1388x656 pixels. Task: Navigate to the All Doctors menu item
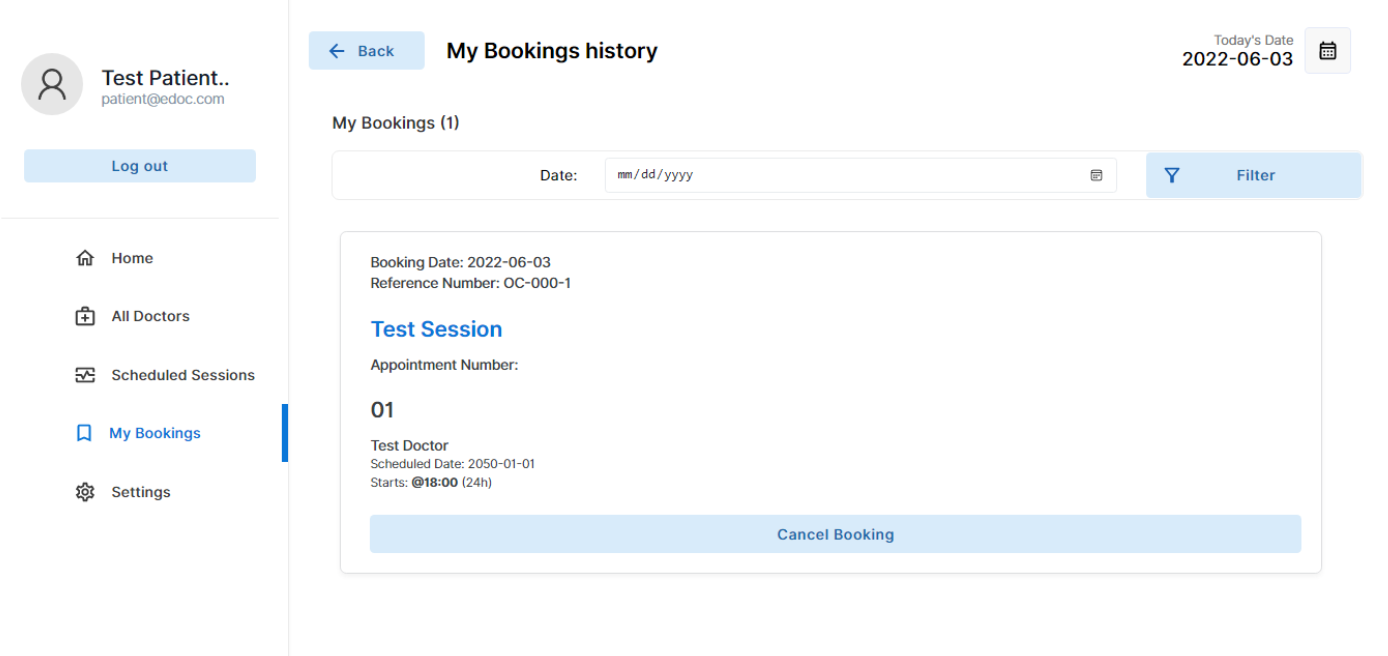[150, 317]
